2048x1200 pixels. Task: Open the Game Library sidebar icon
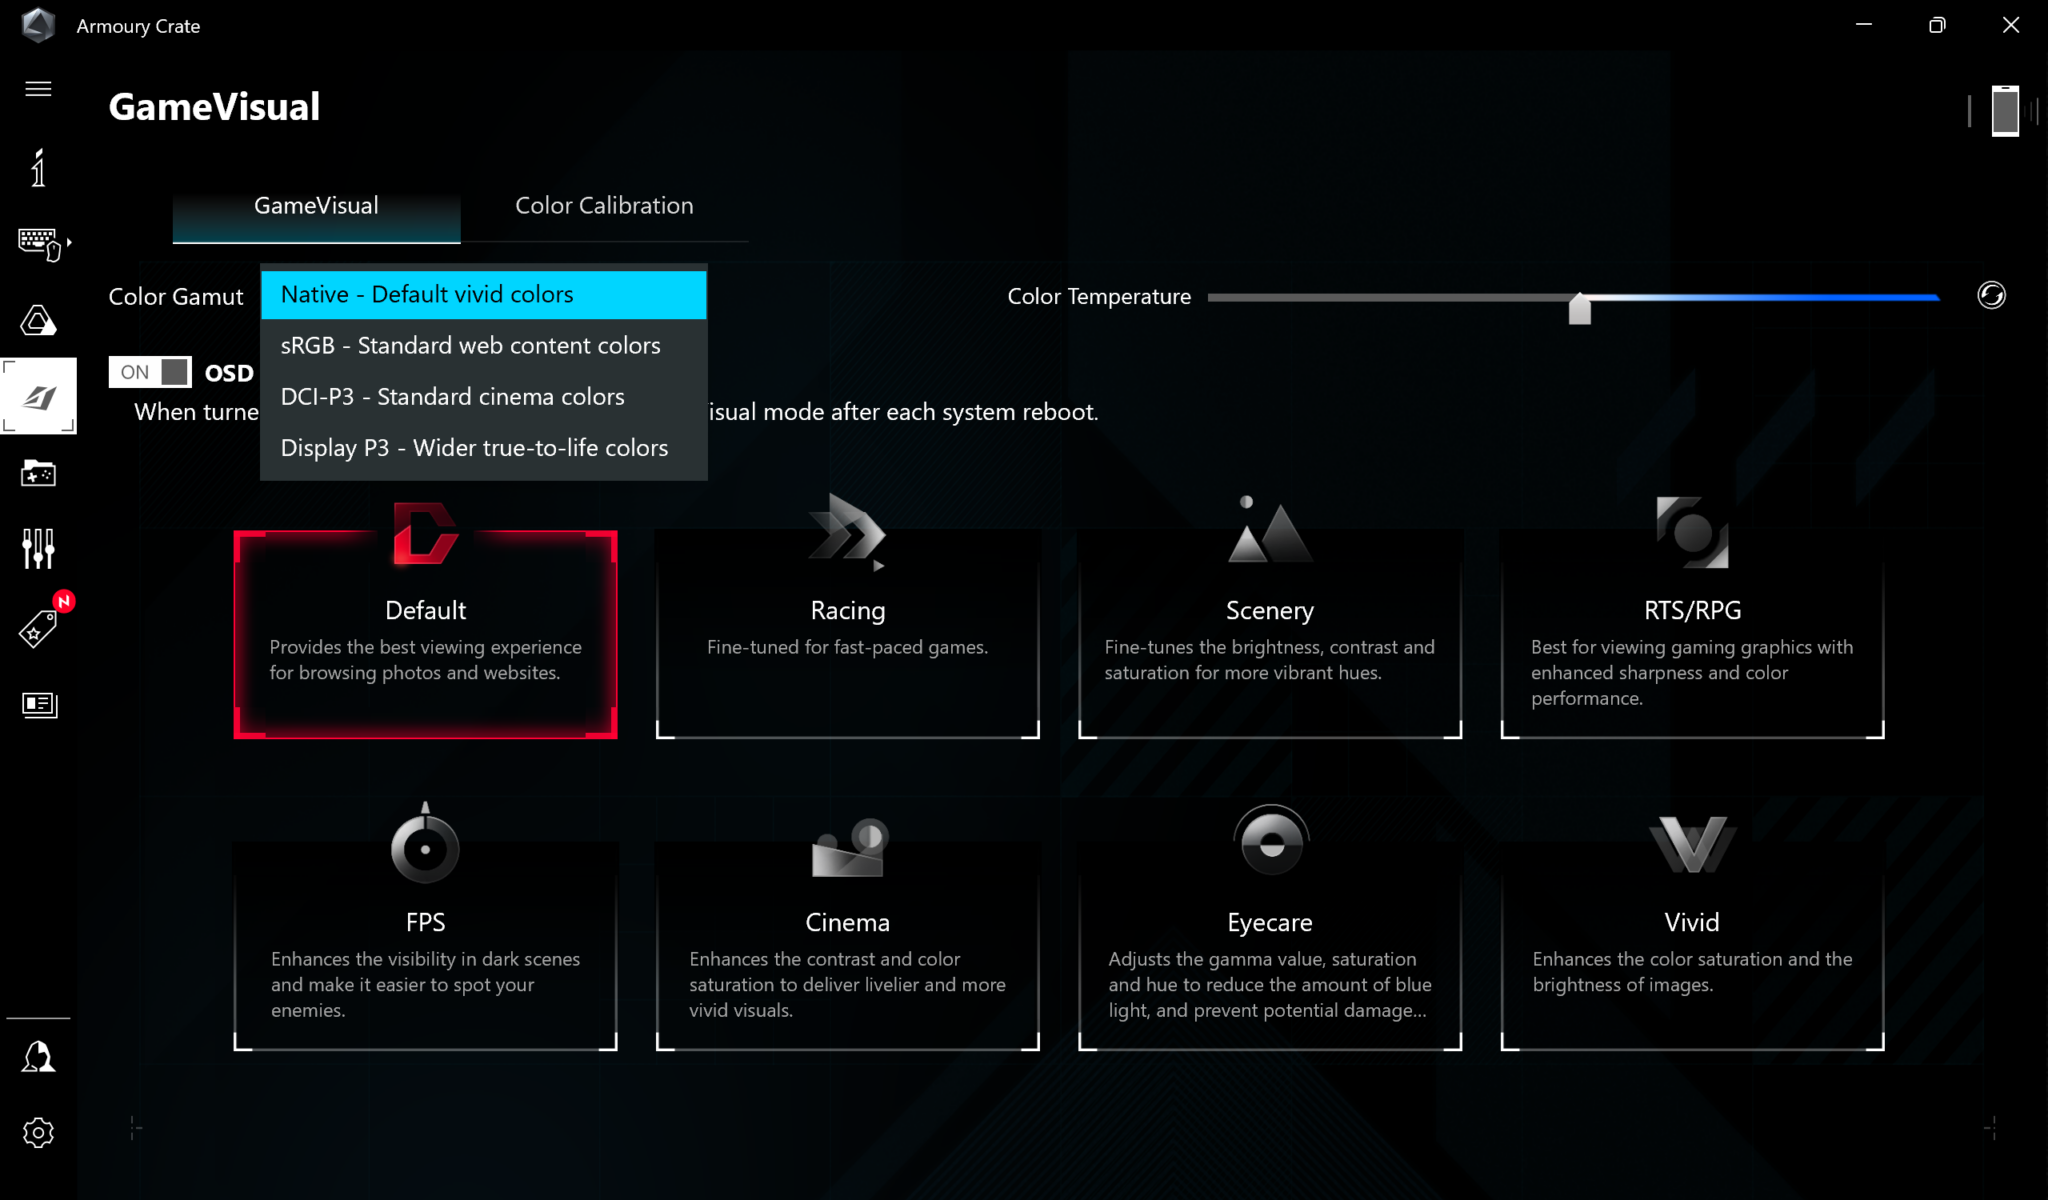coord(38,473)
